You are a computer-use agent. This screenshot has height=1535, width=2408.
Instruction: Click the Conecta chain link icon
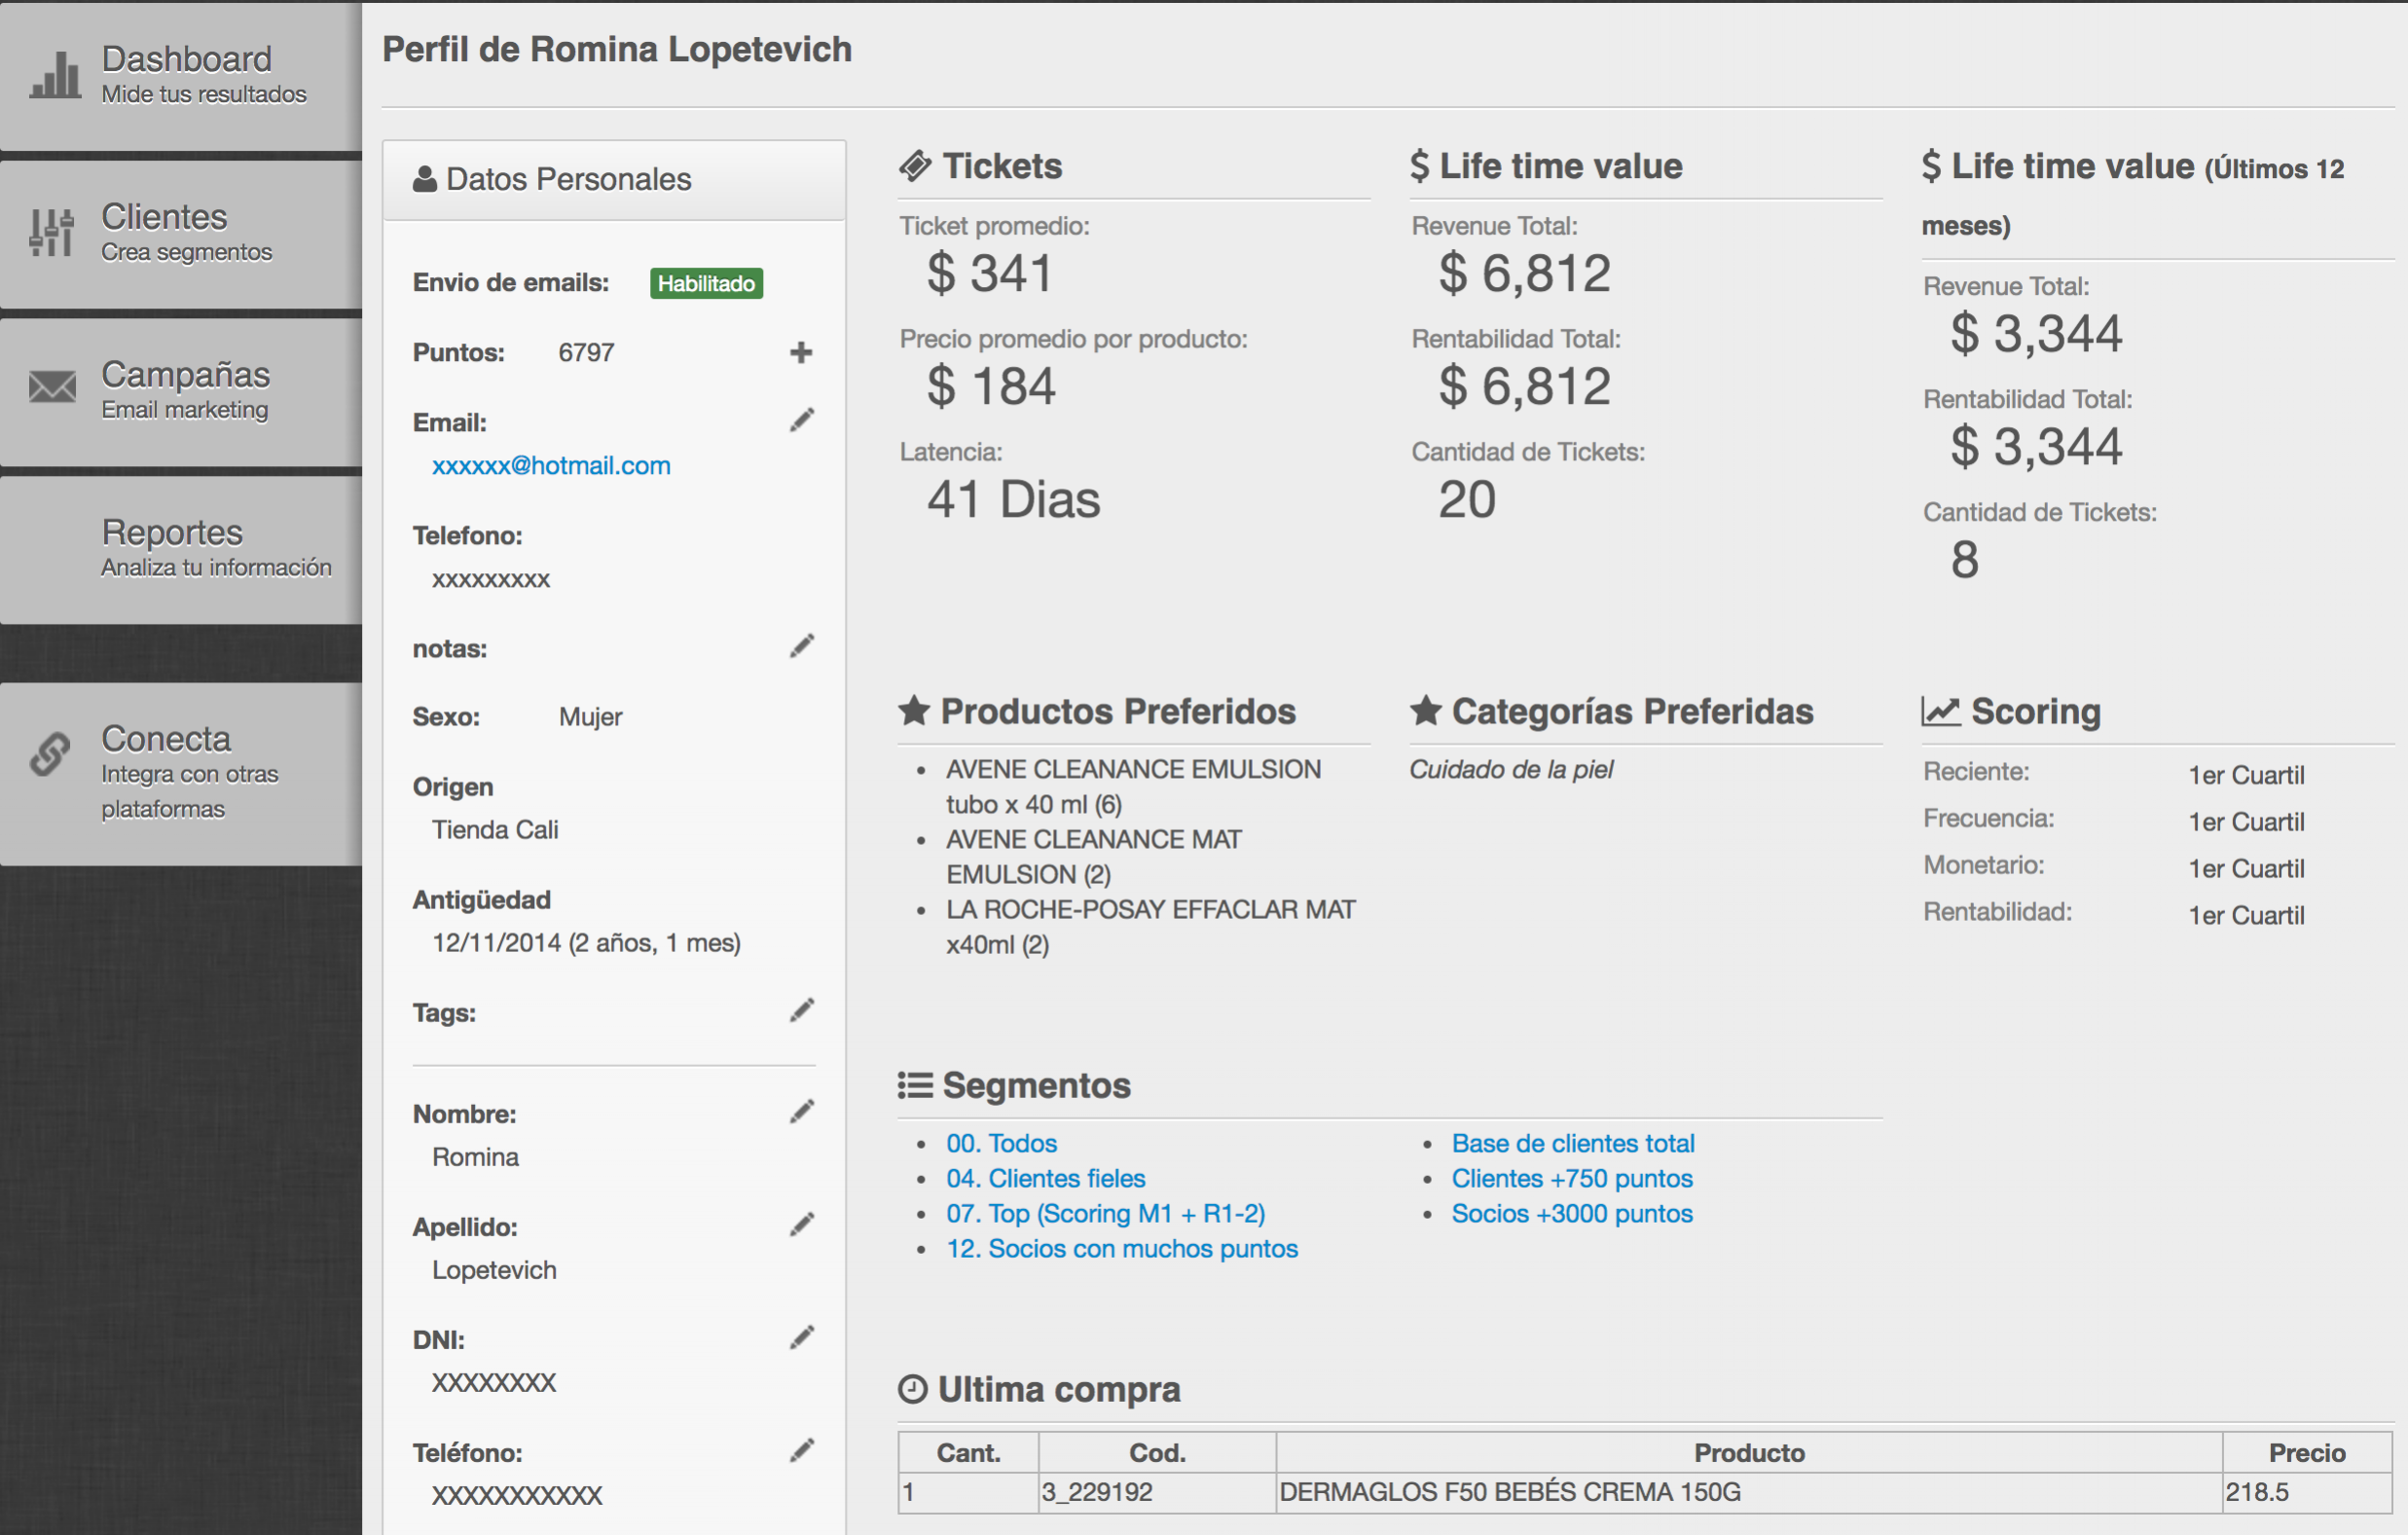tap(50, 754)
